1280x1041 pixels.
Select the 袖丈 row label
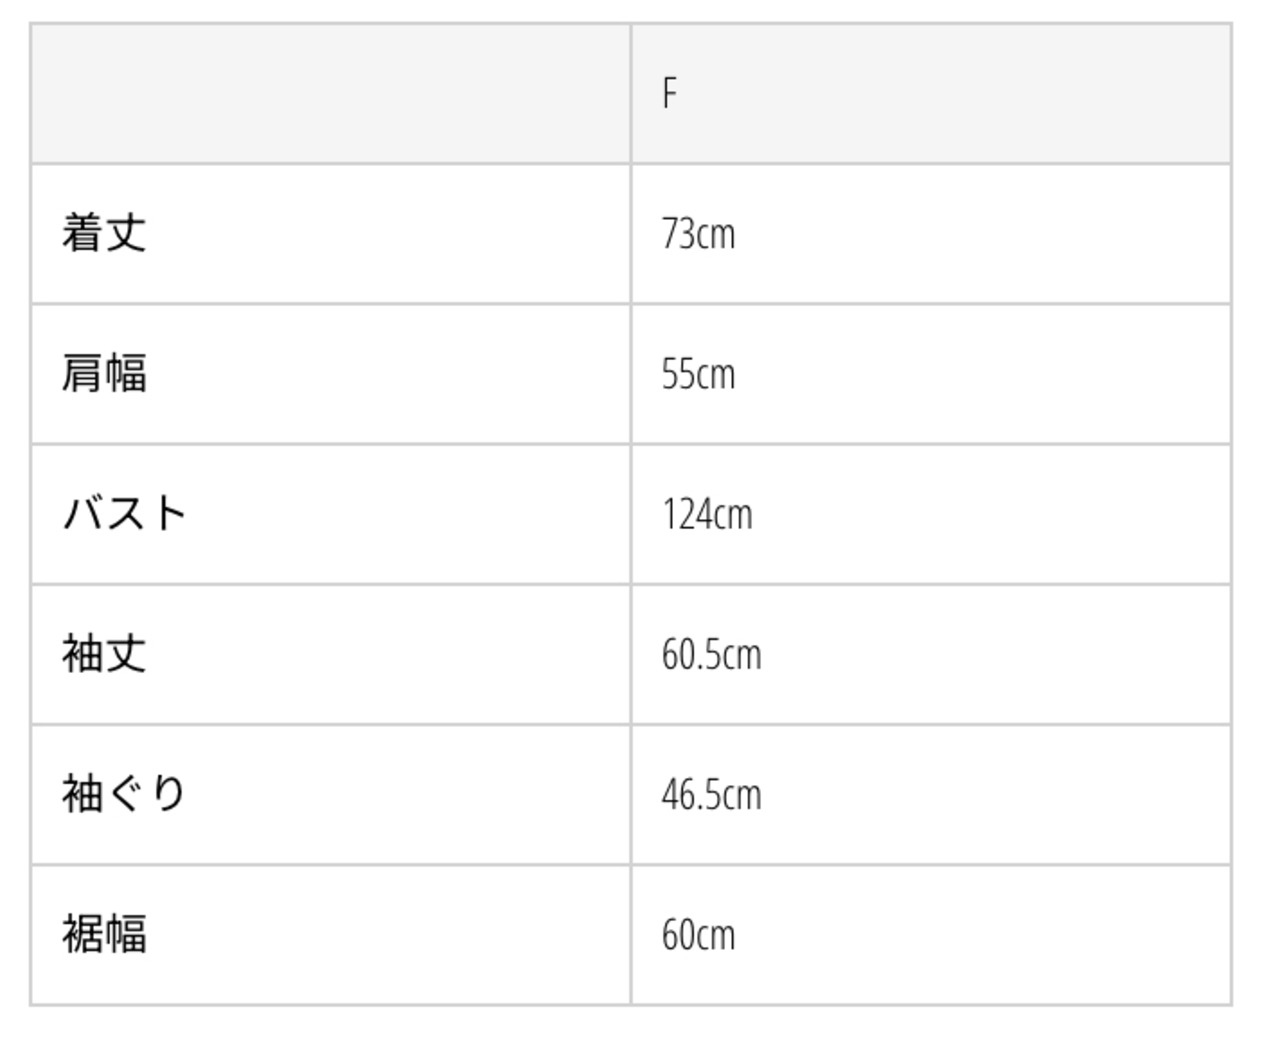[x=104, y=654]
